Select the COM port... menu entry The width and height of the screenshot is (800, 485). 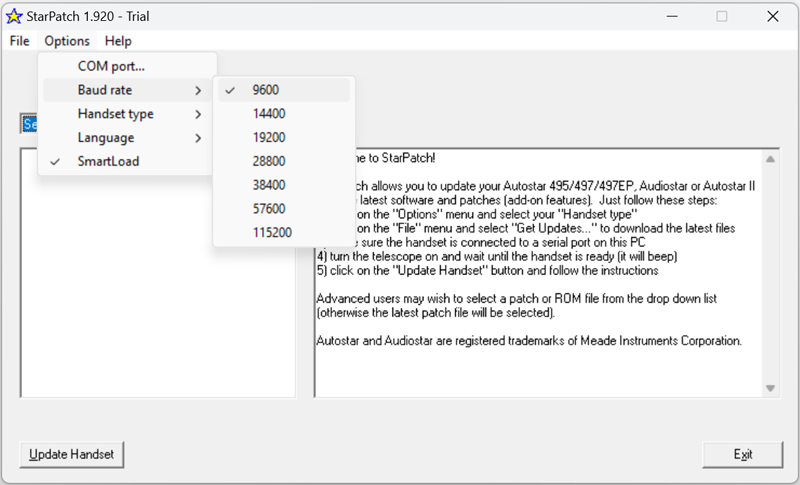[x=111, y=66]
